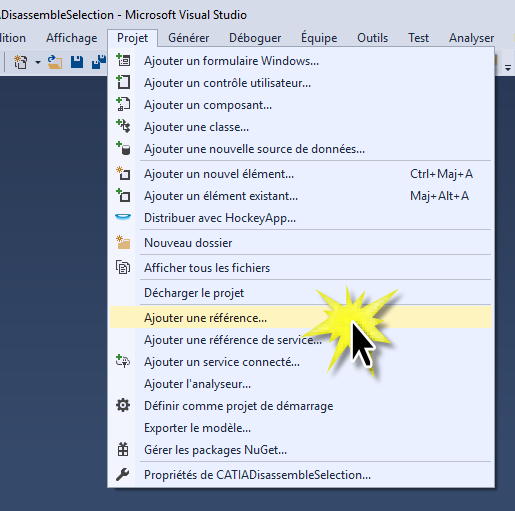
Task: Click the startup project gear icon
Action: (123, 406)
